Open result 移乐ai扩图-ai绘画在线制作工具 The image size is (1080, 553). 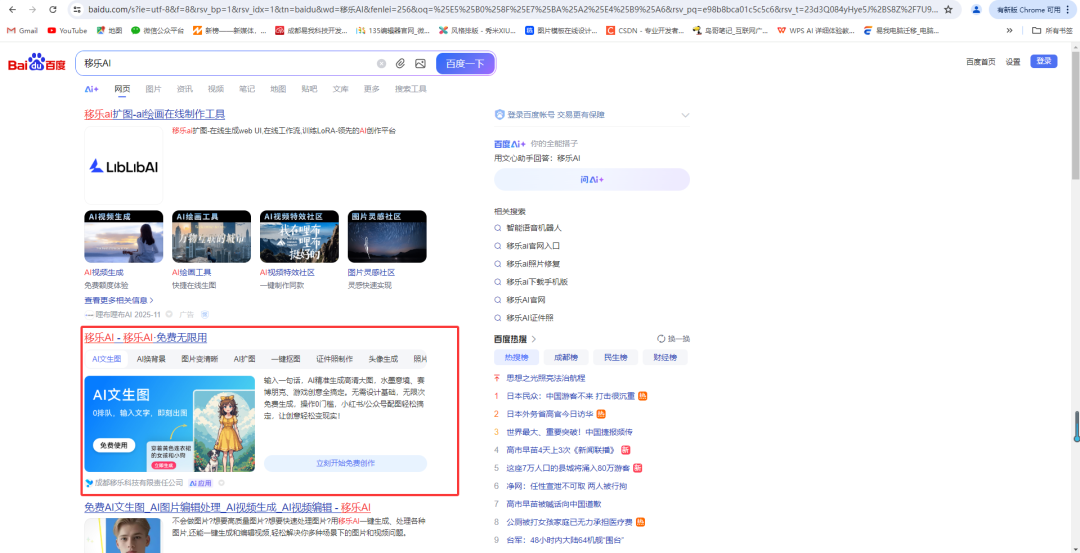pyautogui.click(x=154, y=114)
